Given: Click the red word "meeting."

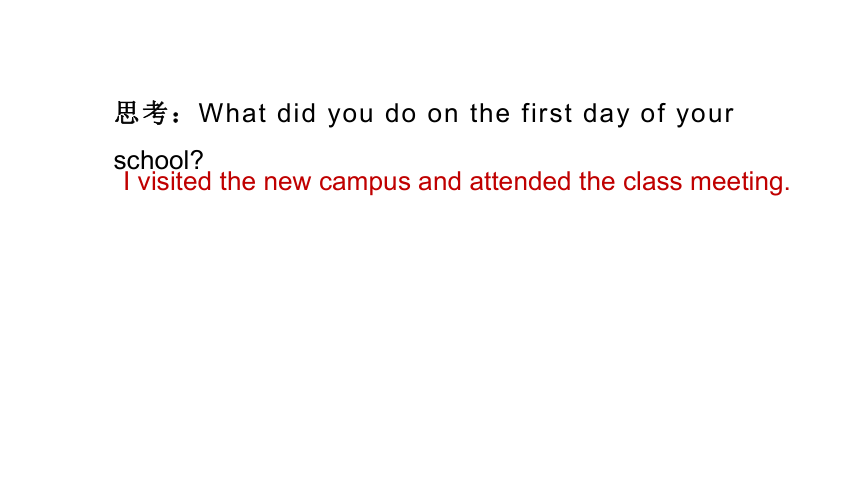Looking at the screenshot, I should [740, 183].
